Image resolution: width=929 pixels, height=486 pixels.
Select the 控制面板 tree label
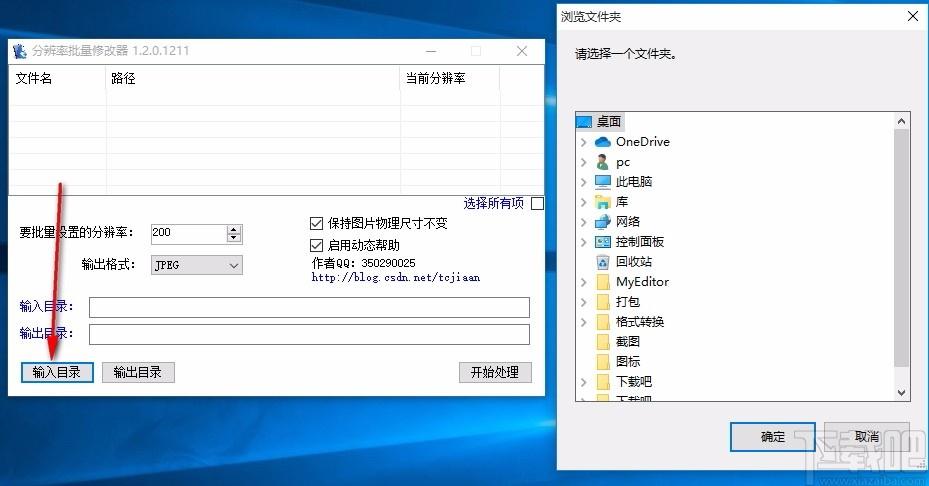click(x=640, y=242)
